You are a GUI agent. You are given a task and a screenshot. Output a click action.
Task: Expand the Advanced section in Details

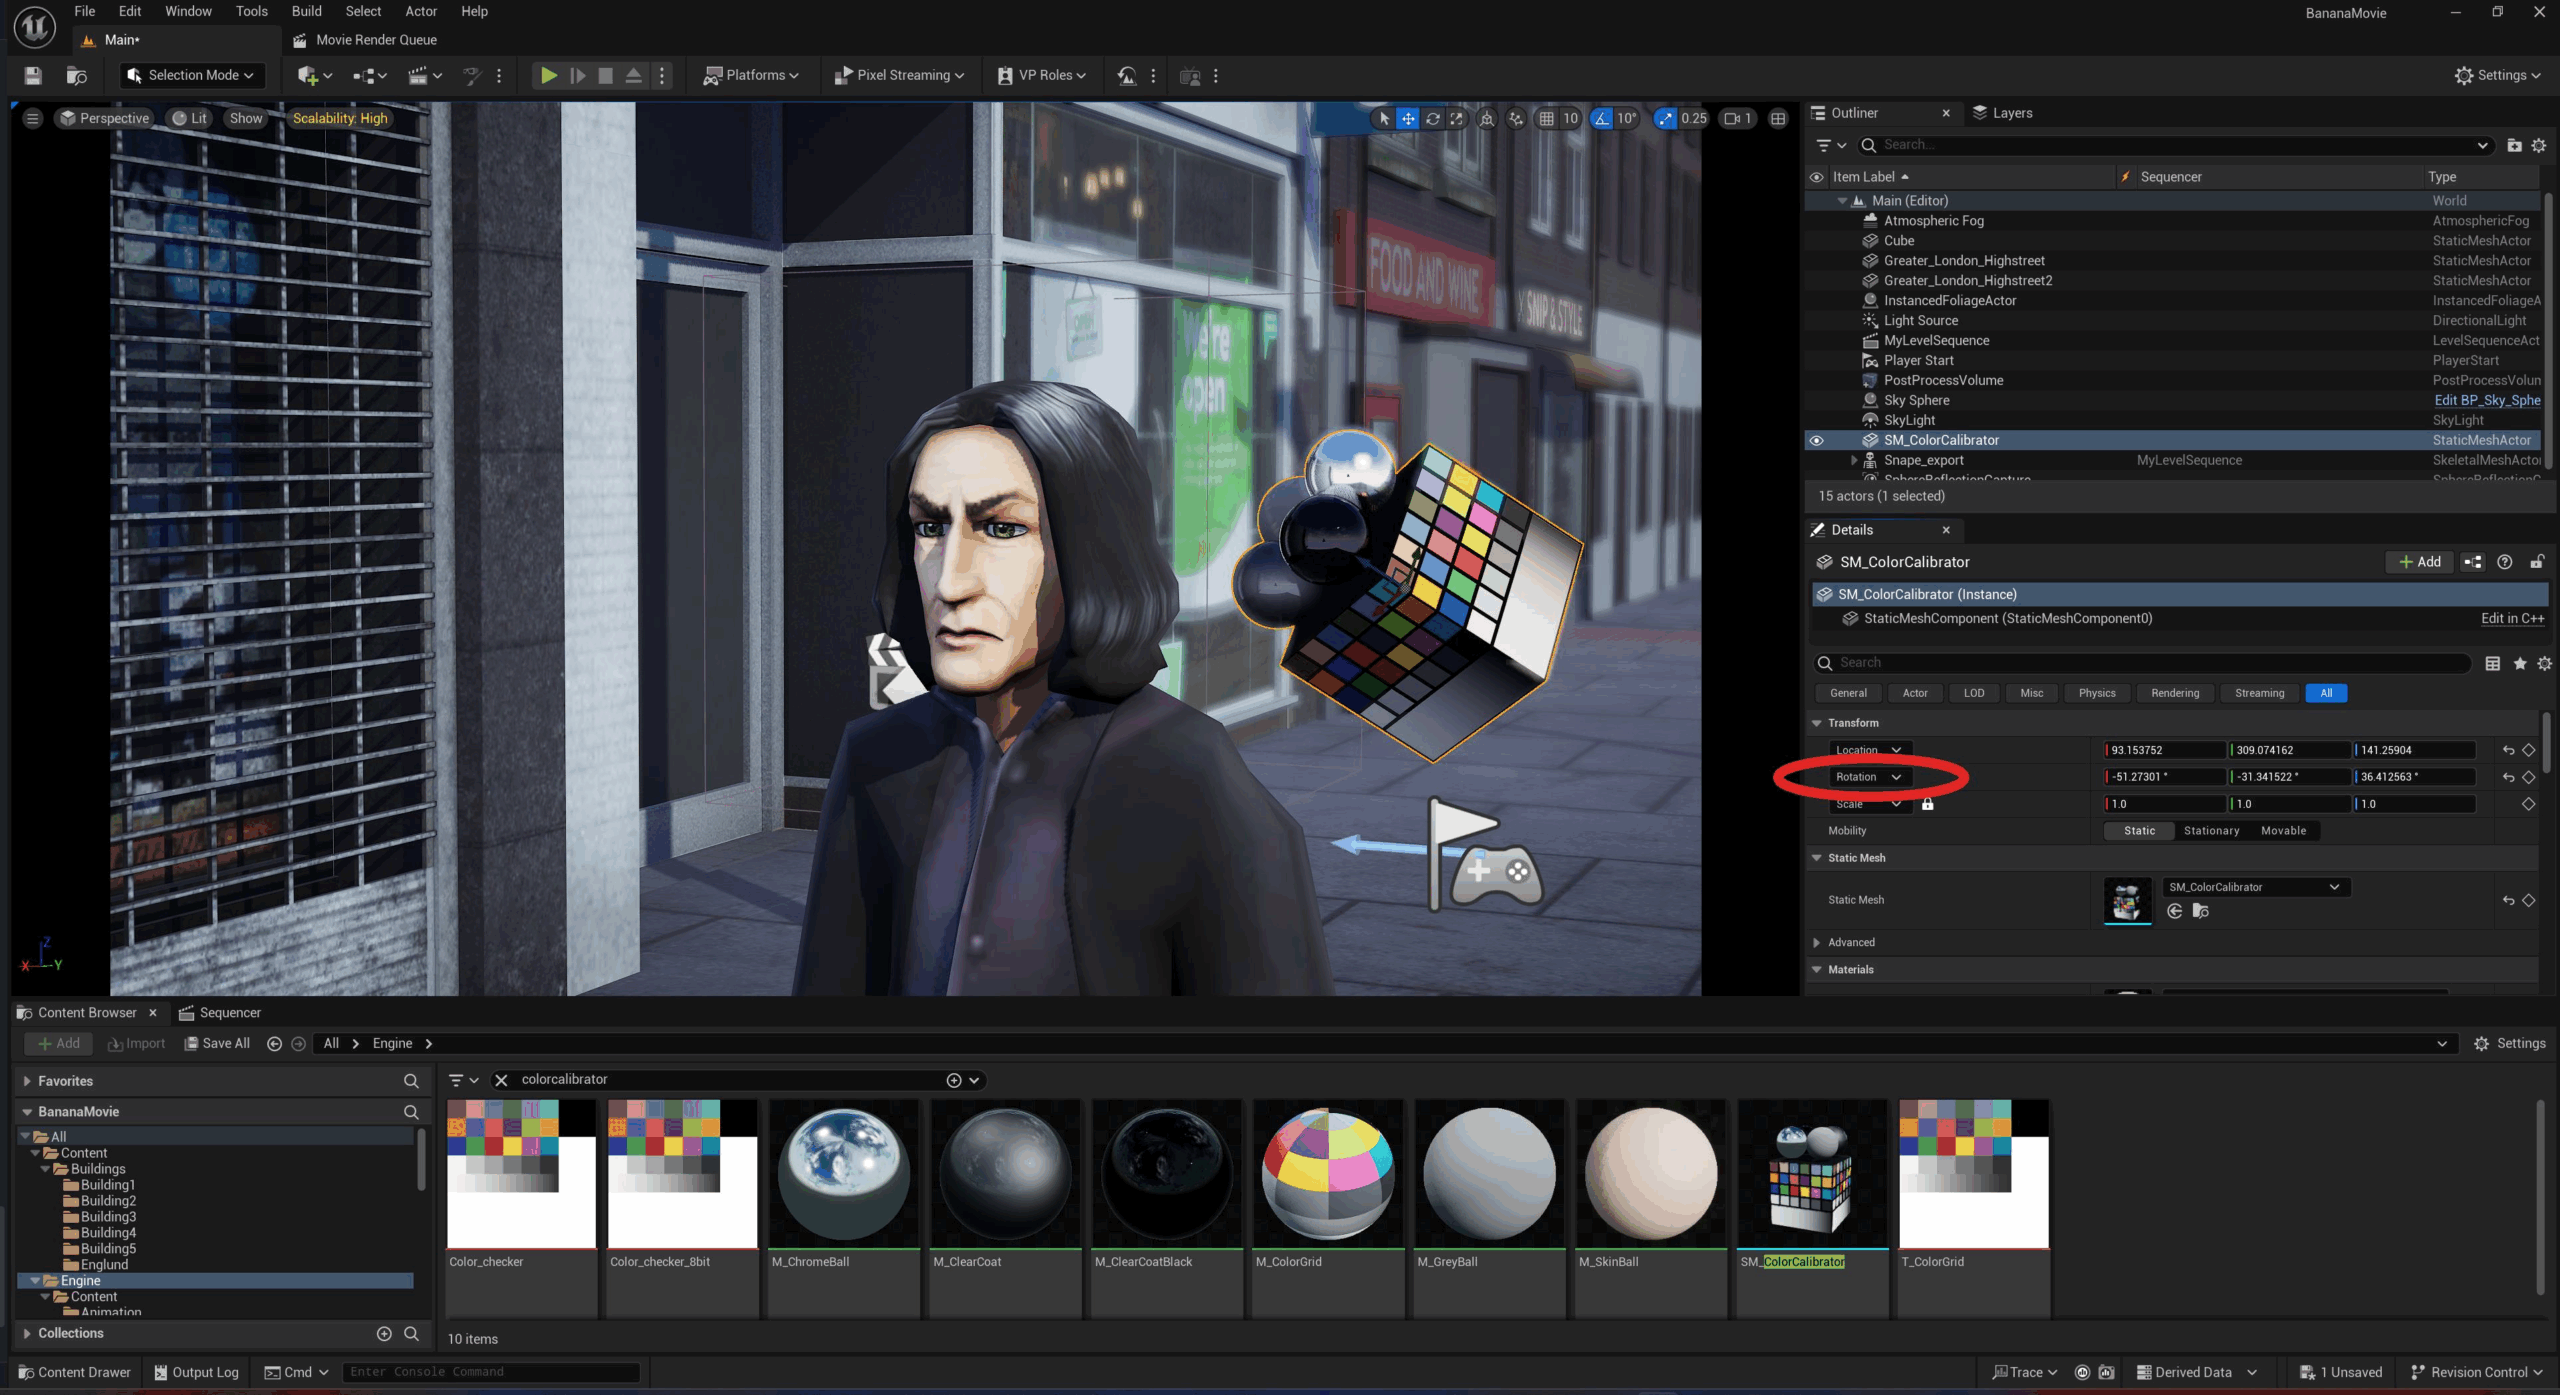[x=1817, y=942]
